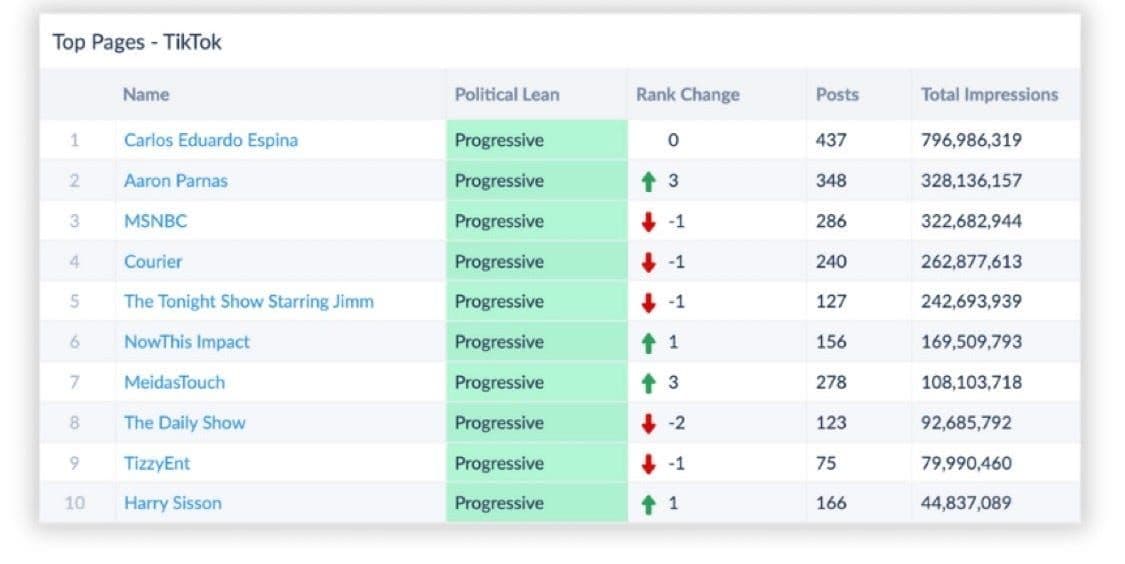Click the red down arrow in TizzyEnt row
Viewport: 1125px width, 564px height.
pyautogui.click(x=648, y=464)
